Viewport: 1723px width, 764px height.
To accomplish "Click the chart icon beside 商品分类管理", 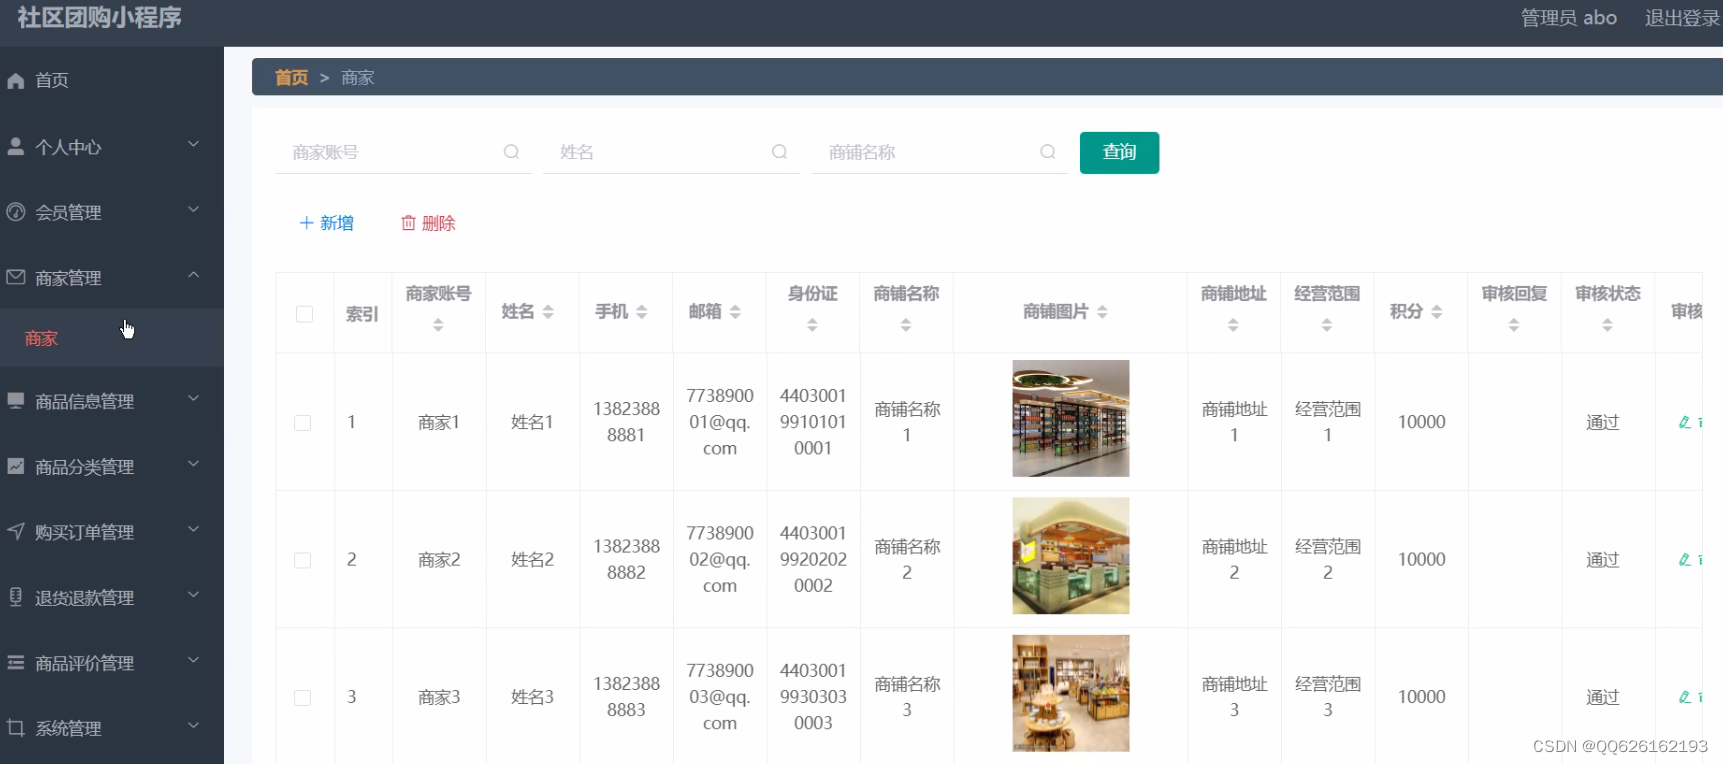I will 16,466.
